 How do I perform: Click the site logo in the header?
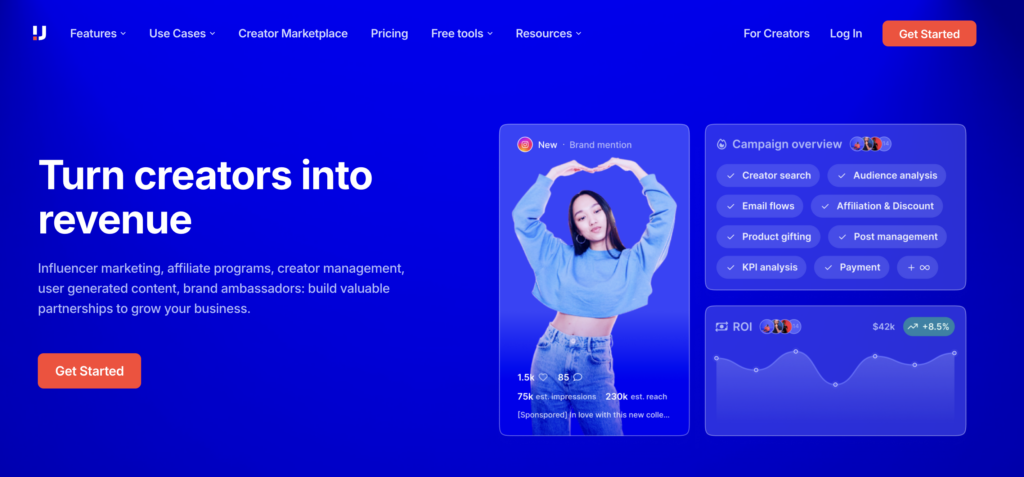click(40, 33)
